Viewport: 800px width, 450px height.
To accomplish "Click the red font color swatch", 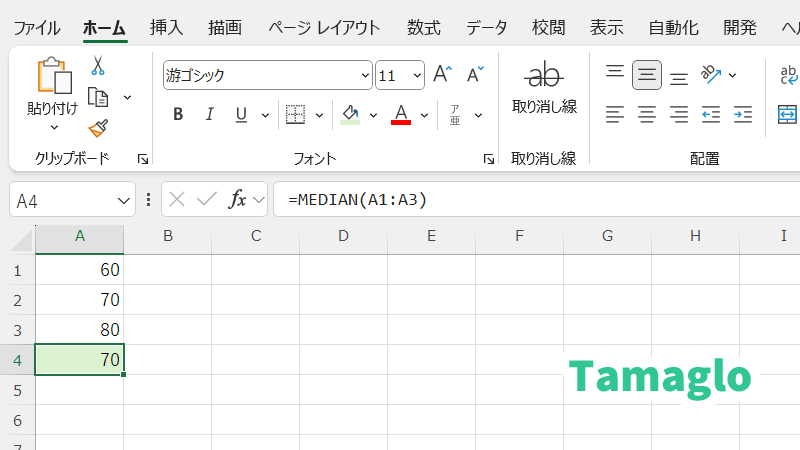I will tap(401, 114).
